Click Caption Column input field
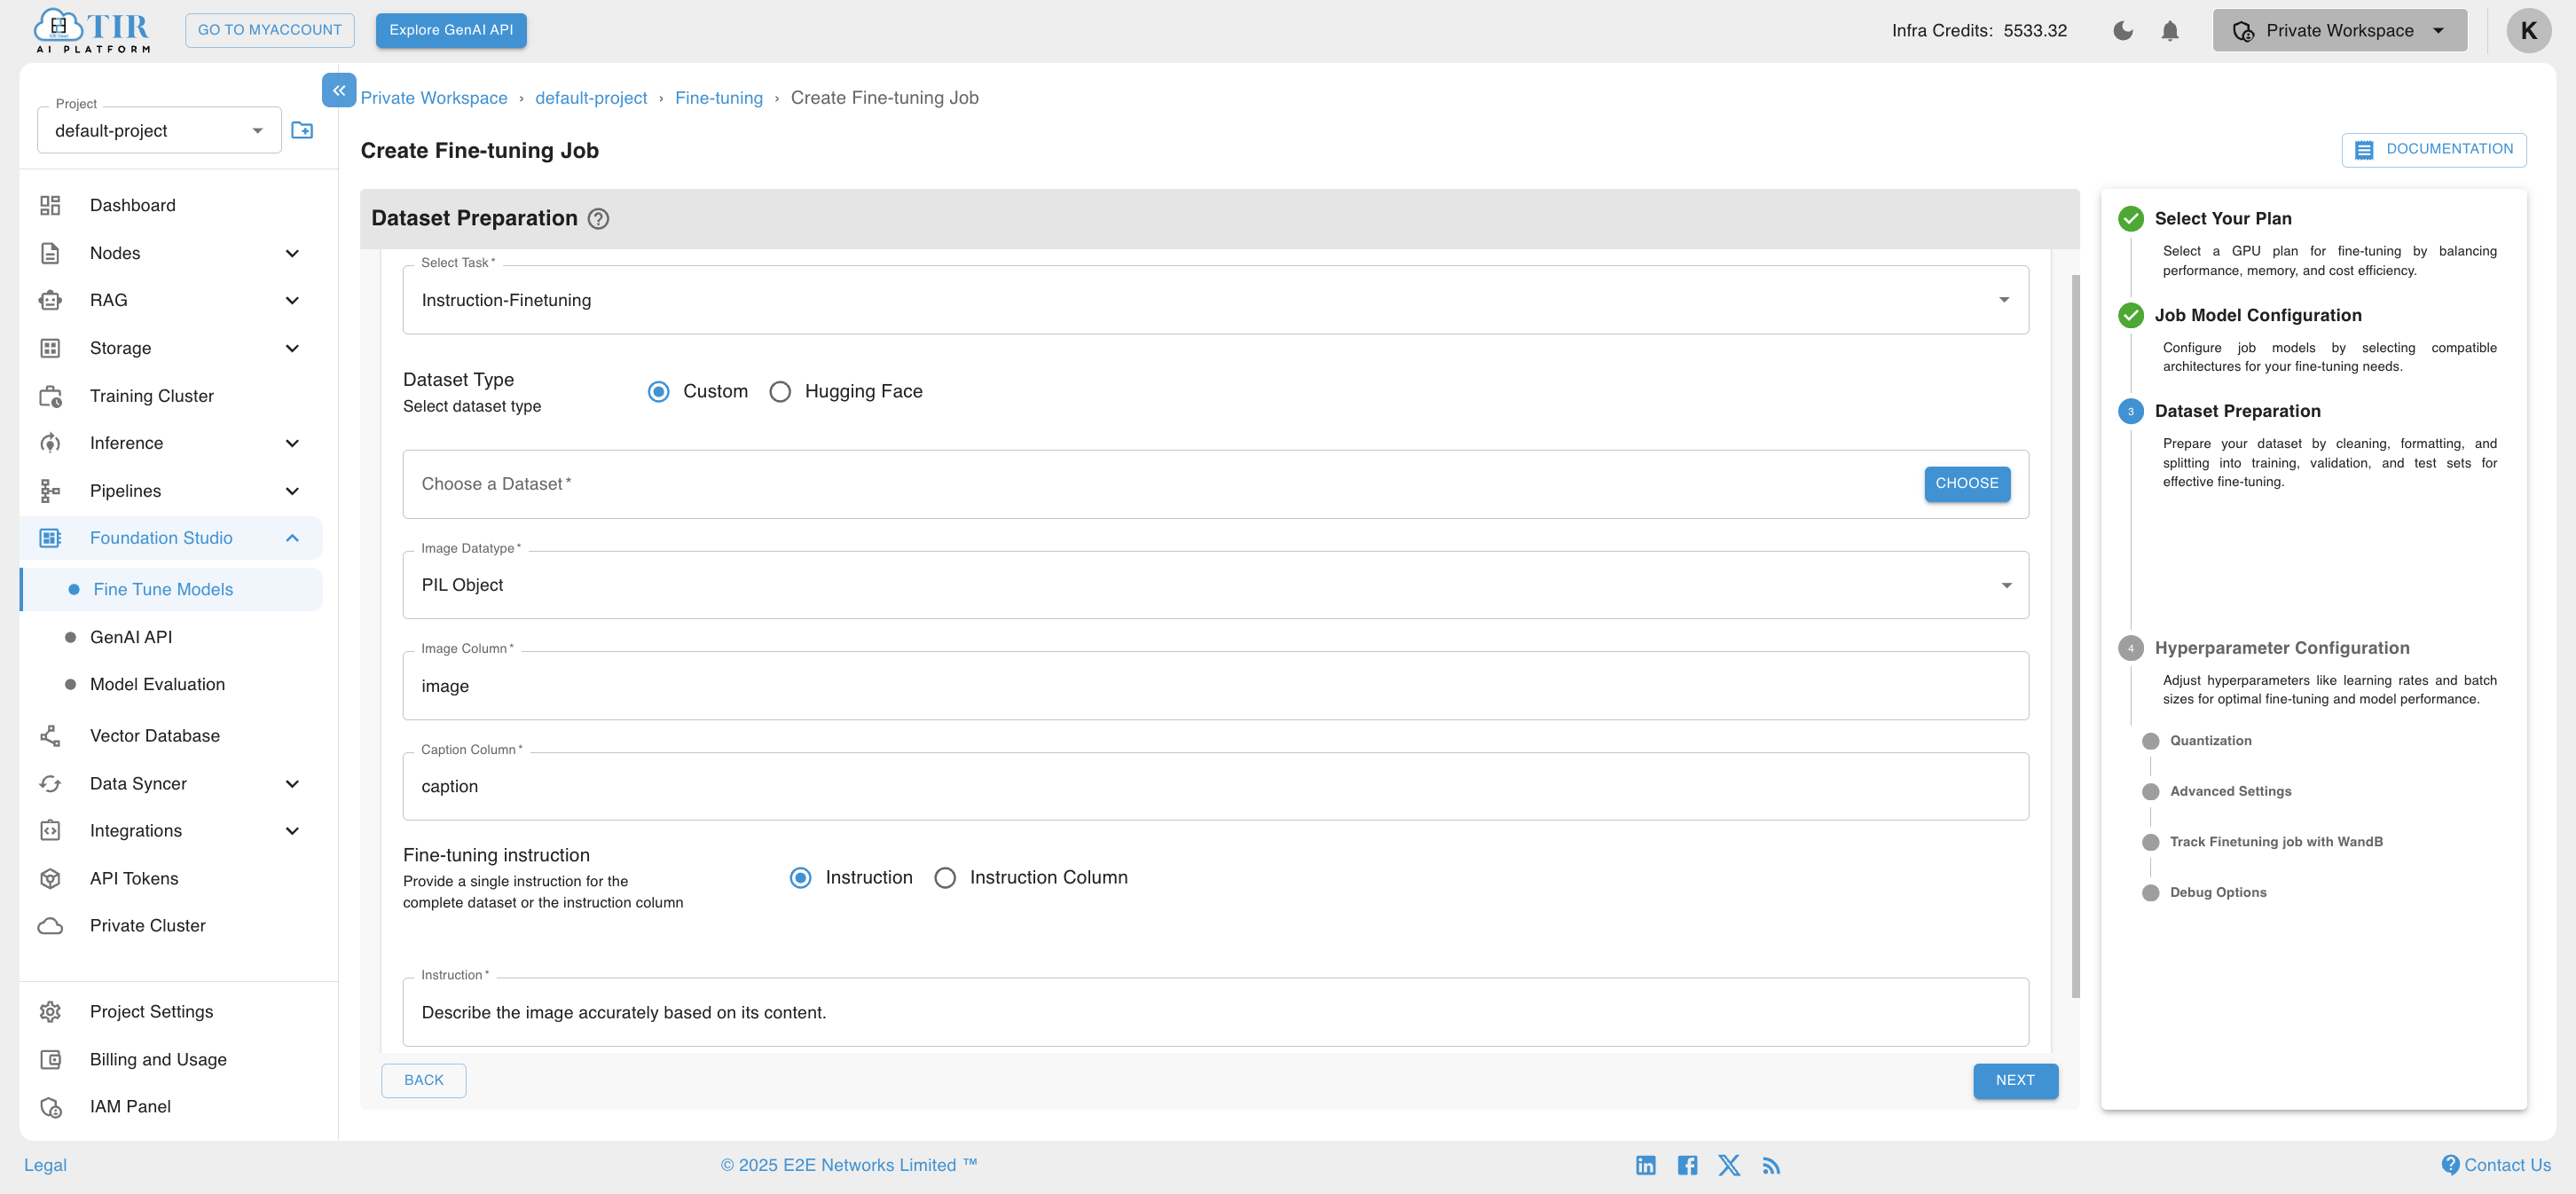This screenshot has width=2576, height=1194. [x=1215, y=787]
